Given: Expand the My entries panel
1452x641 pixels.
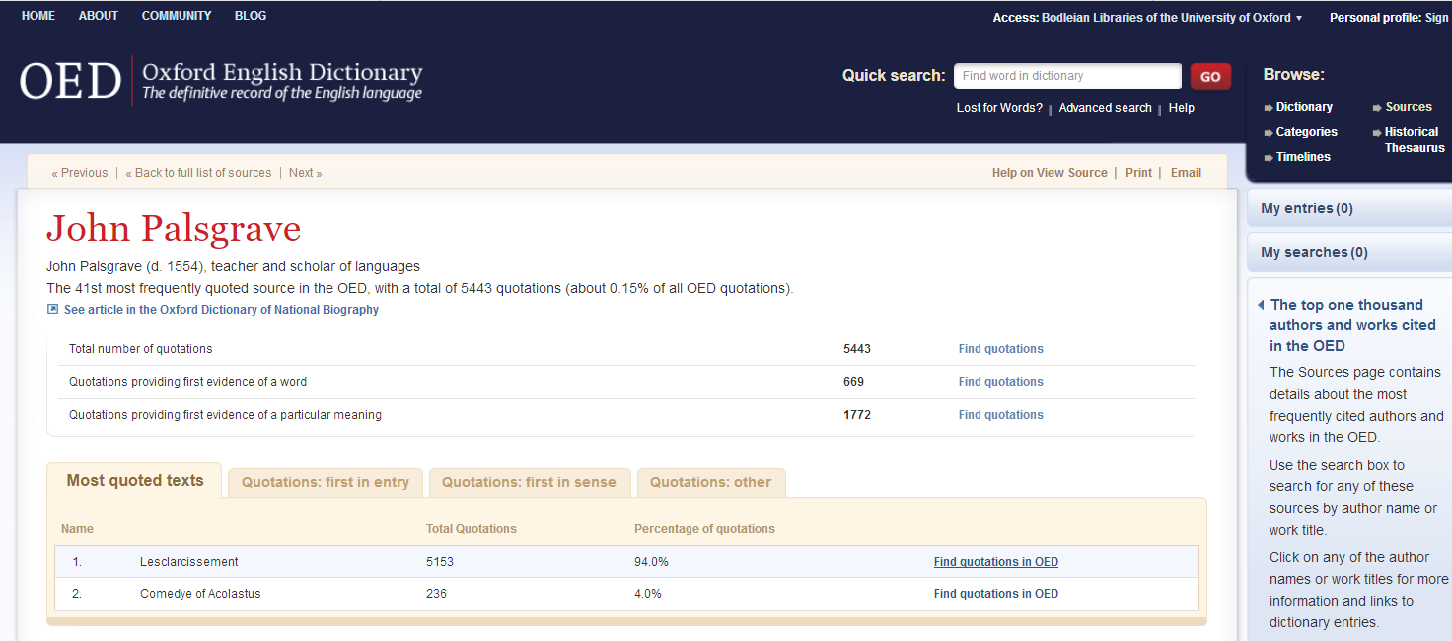Looking at the screenshot, I should [1306, 208].
